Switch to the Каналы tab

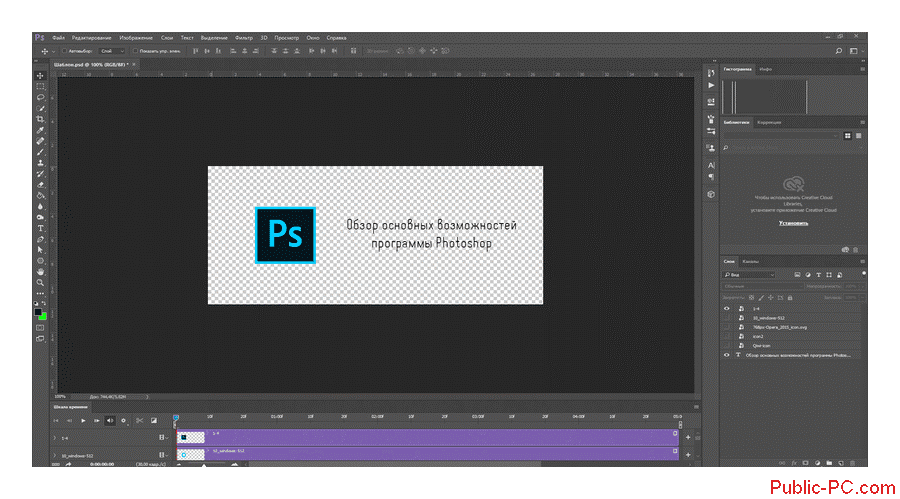(x=750, y=261)
